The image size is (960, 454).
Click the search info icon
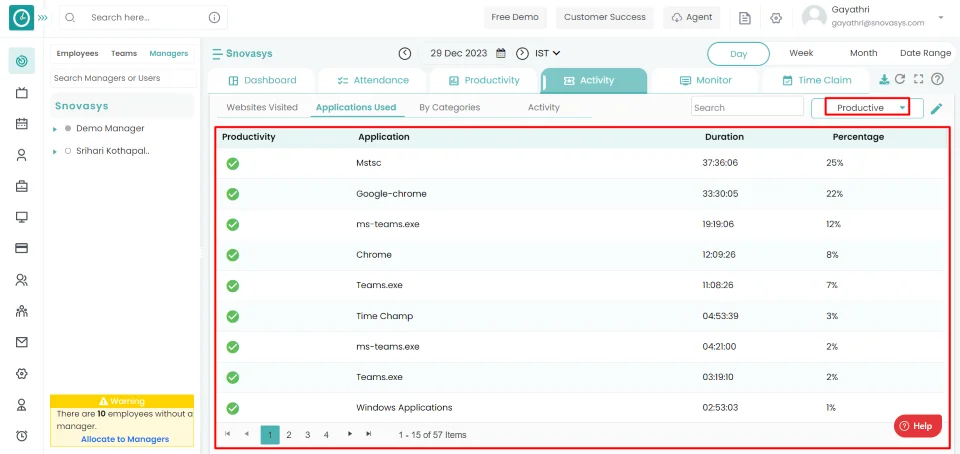click(214, 18)
